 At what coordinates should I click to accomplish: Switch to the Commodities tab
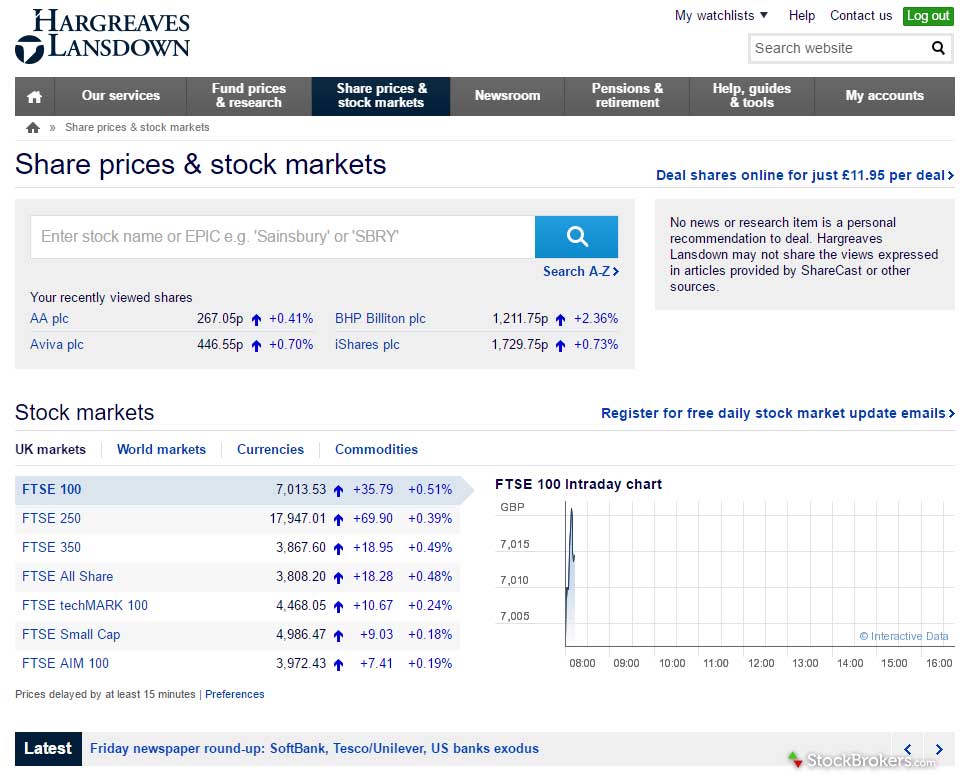coord(376,449)
